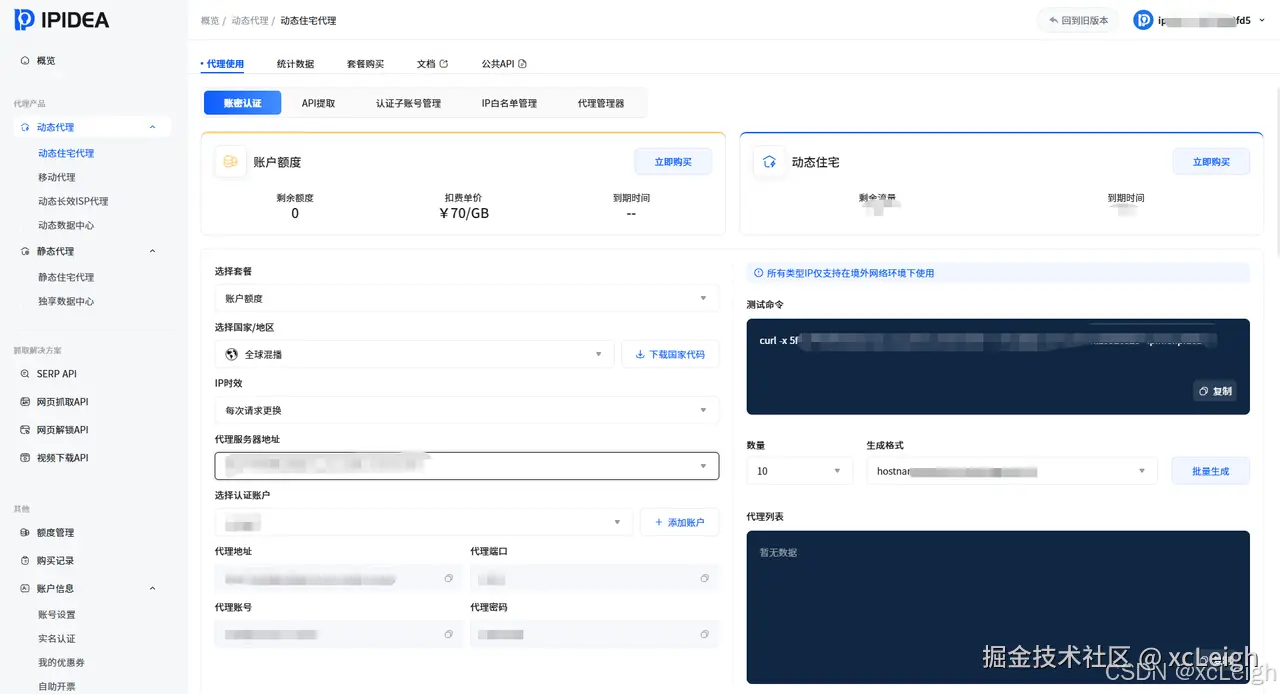Open 额度管理 from the sidebar

(56, 533)
